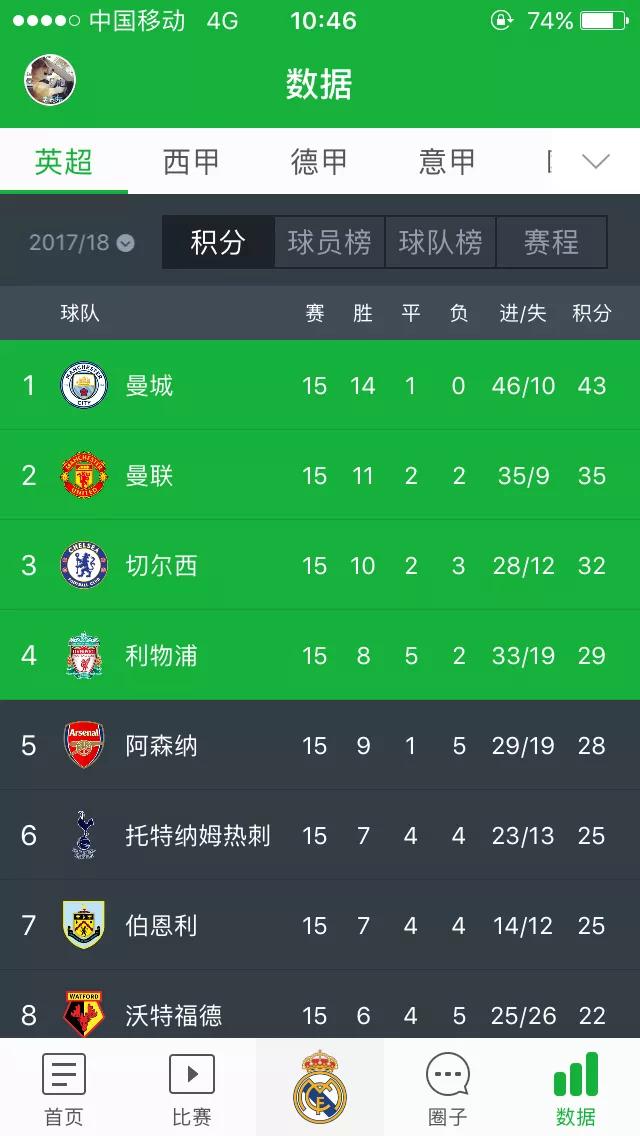Switch to 球队榜 team rankings
640x1136 pixels.
click(440, 242)
